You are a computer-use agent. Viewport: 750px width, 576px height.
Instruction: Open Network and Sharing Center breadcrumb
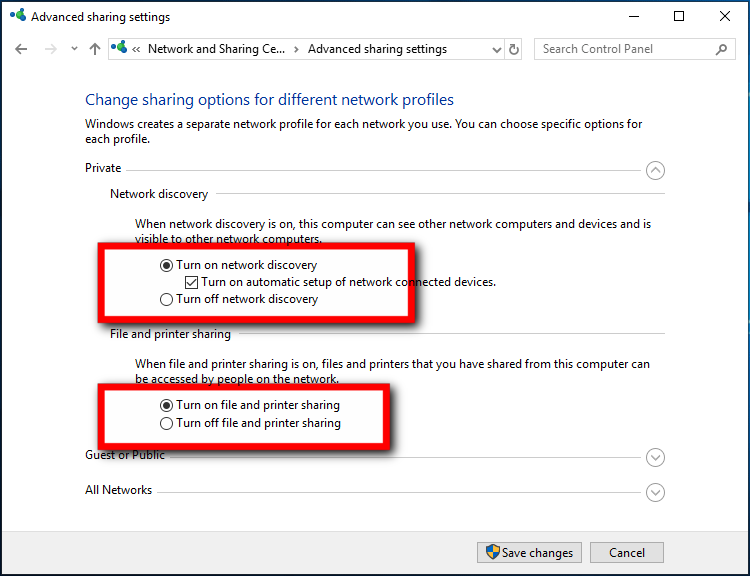(x=216, y=49)
